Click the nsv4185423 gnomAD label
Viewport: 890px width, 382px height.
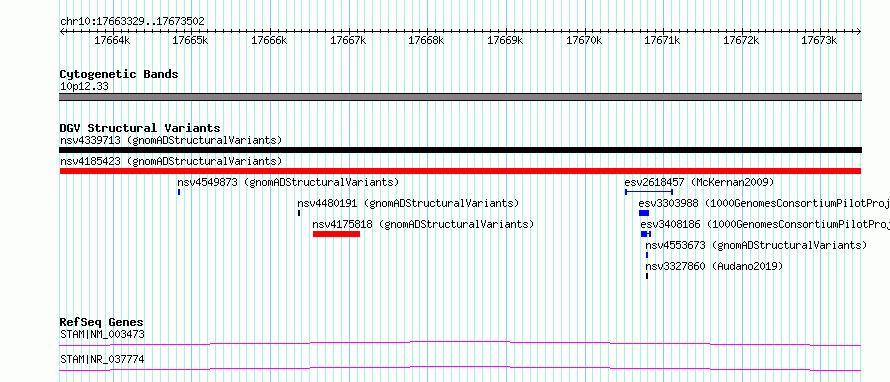[171, 161]
